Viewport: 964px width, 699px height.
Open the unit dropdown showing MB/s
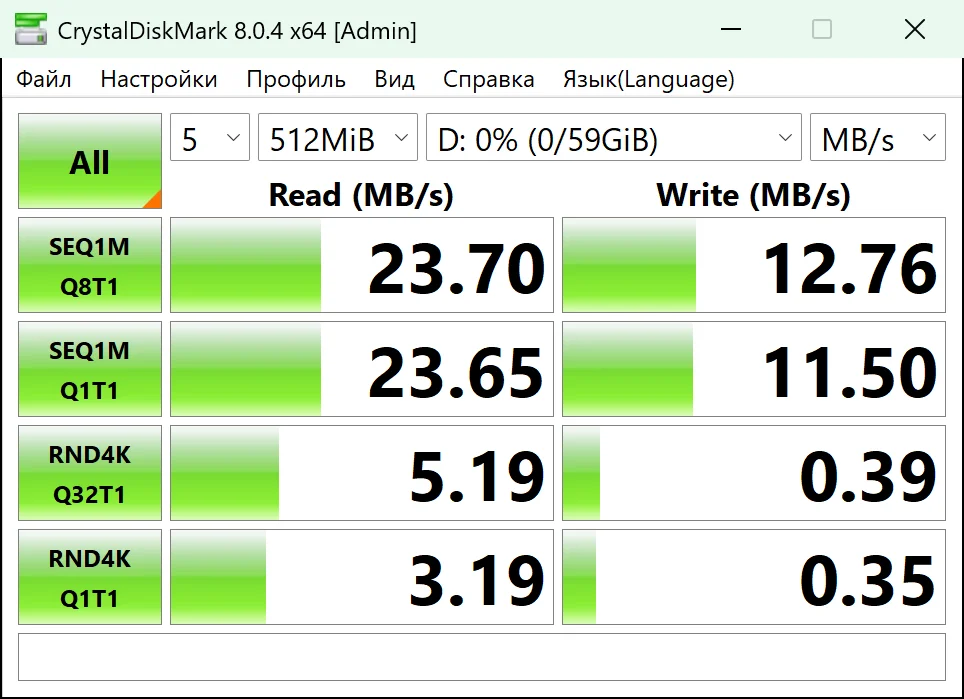coord(877,137)
